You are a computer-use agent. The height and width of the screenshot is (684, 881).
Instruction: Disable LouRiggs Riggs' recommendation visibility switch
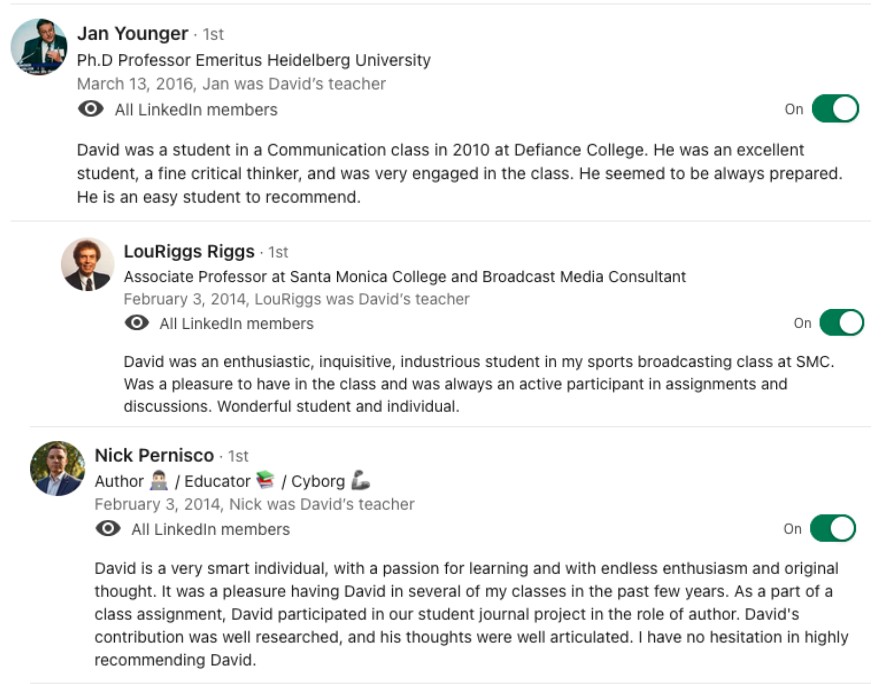[841, 323]
